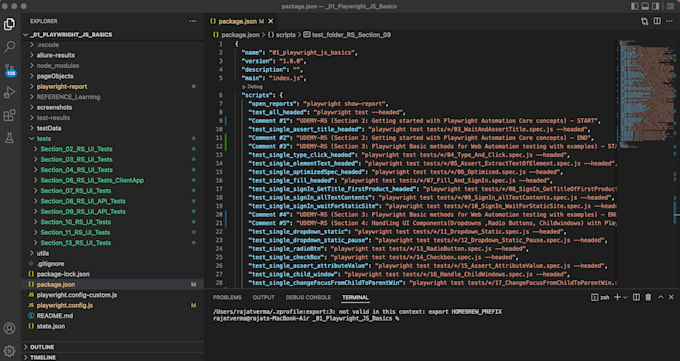Toggle the secondary side bar layout icon

[x=655, y=6]
